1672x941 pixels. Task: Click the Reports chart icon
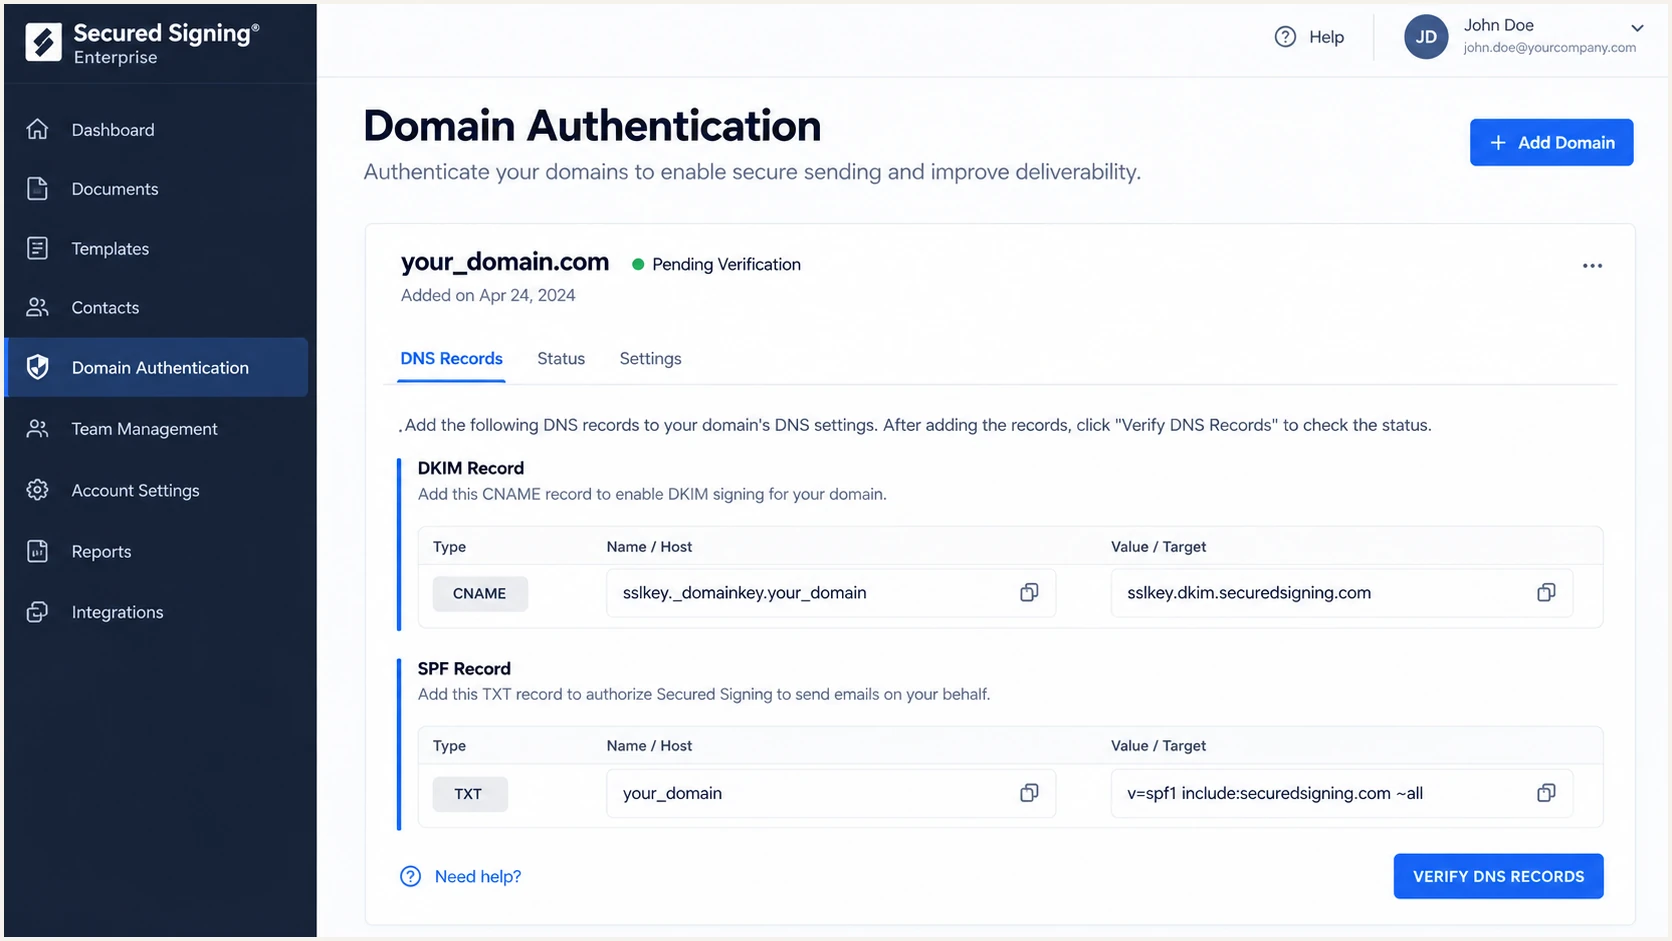pos(38,551)
